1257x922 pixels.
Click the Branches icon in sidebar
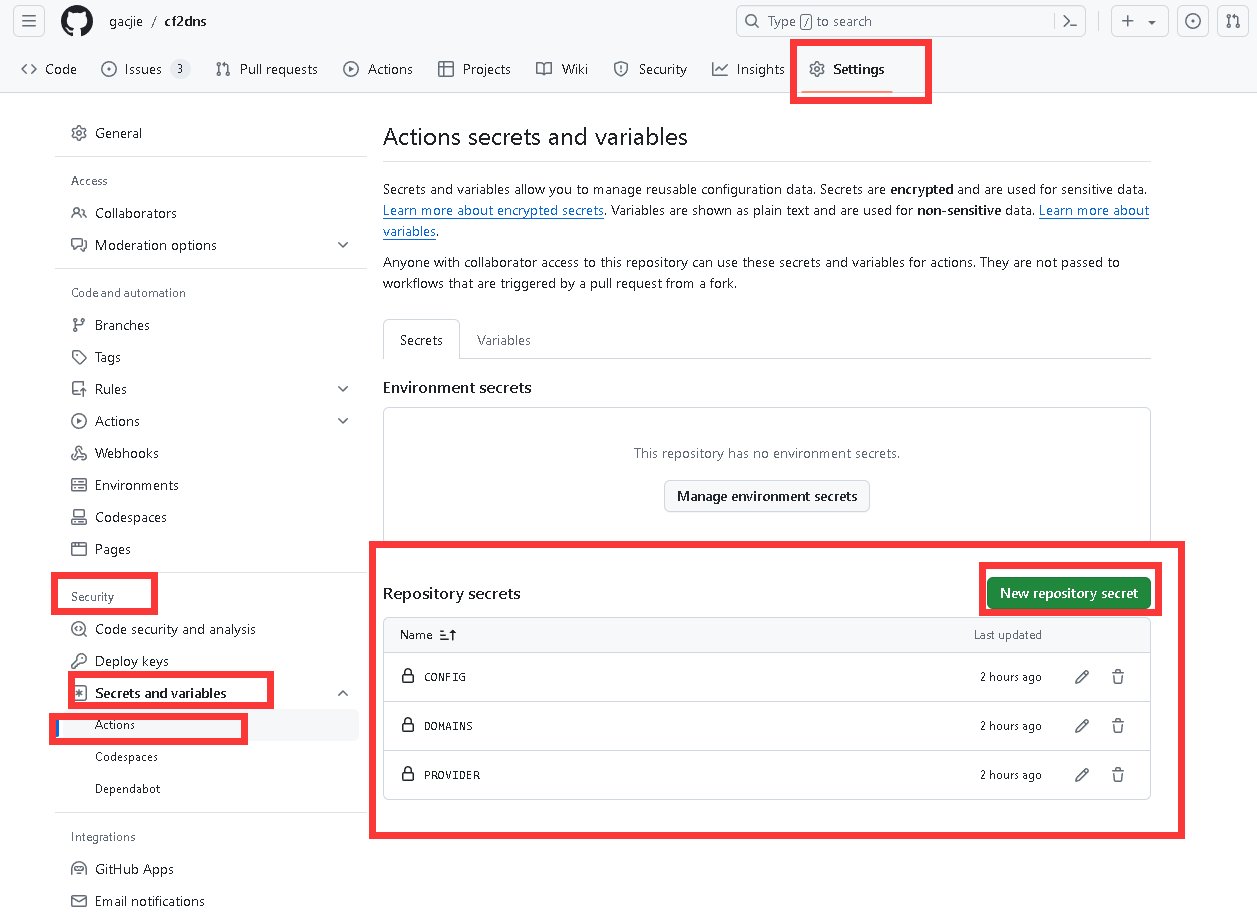tap(79, 325)
